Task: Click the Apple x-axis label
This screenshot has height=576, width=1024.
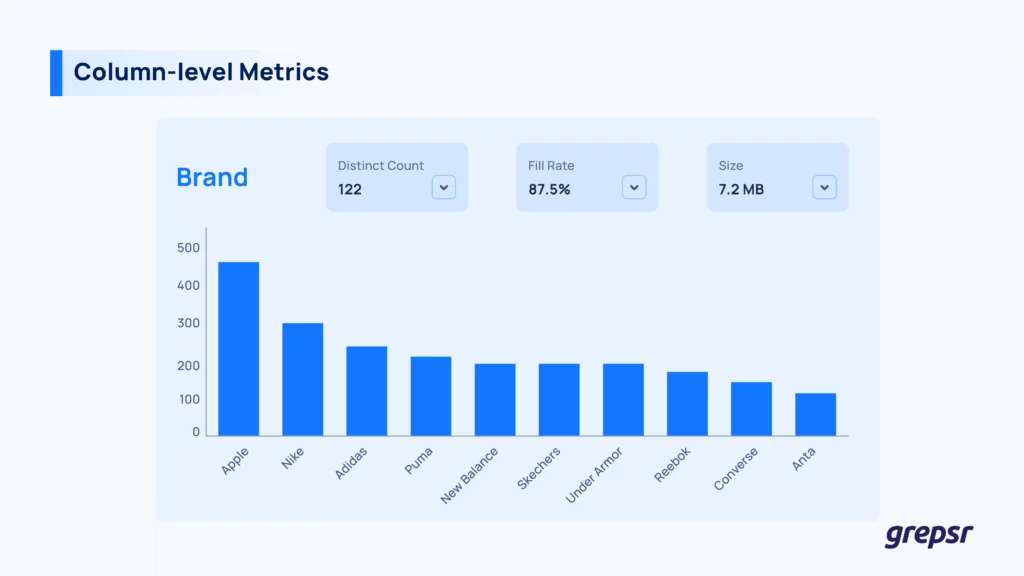Action: pos(235,460)
